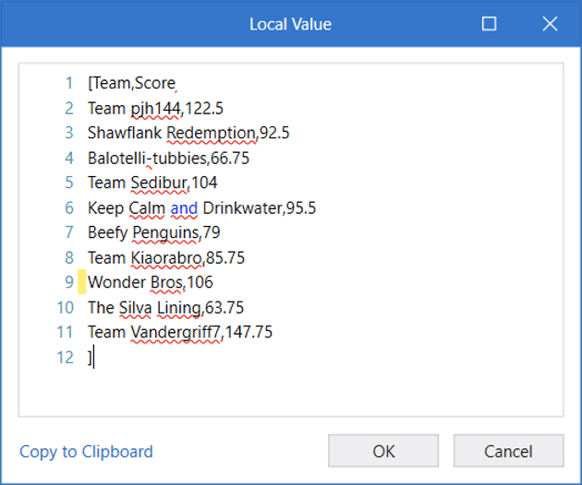Viewport: 582px width, 485px height.
Task: Click the 'Keep Calm and Drinkwater,95.5' line
Action: [202, 208]
